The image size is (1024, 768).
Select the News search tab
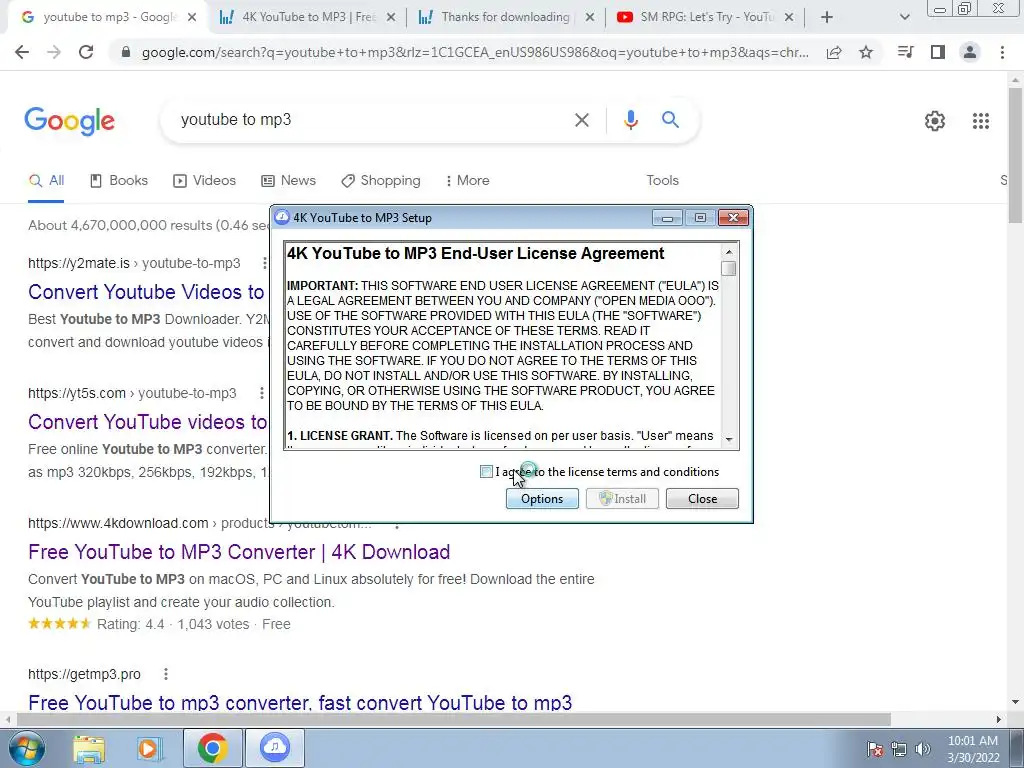[288, 181]
